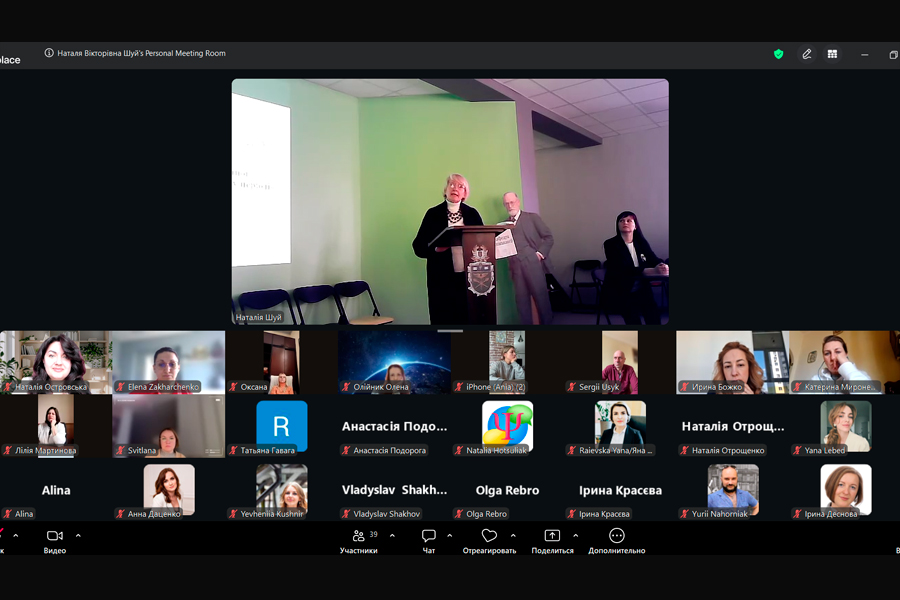
Task: Select Наталія Отрощенко participant tile
Action: pos(732,426)
